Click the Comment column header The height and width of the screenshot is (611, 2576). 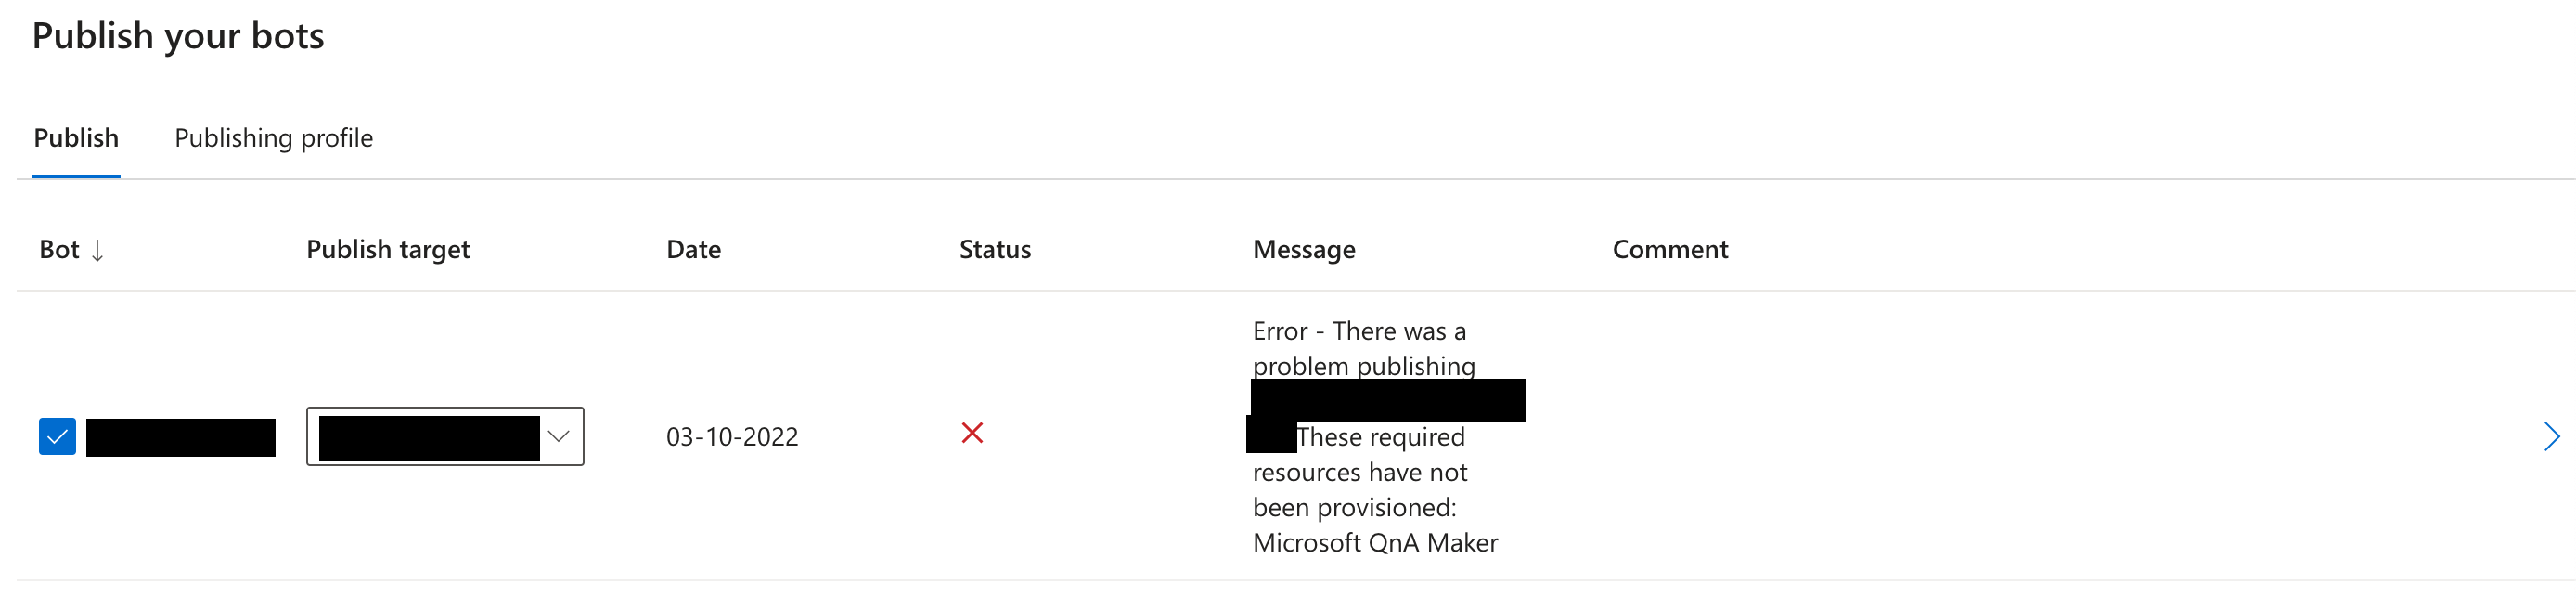[x=1670, y=249]
